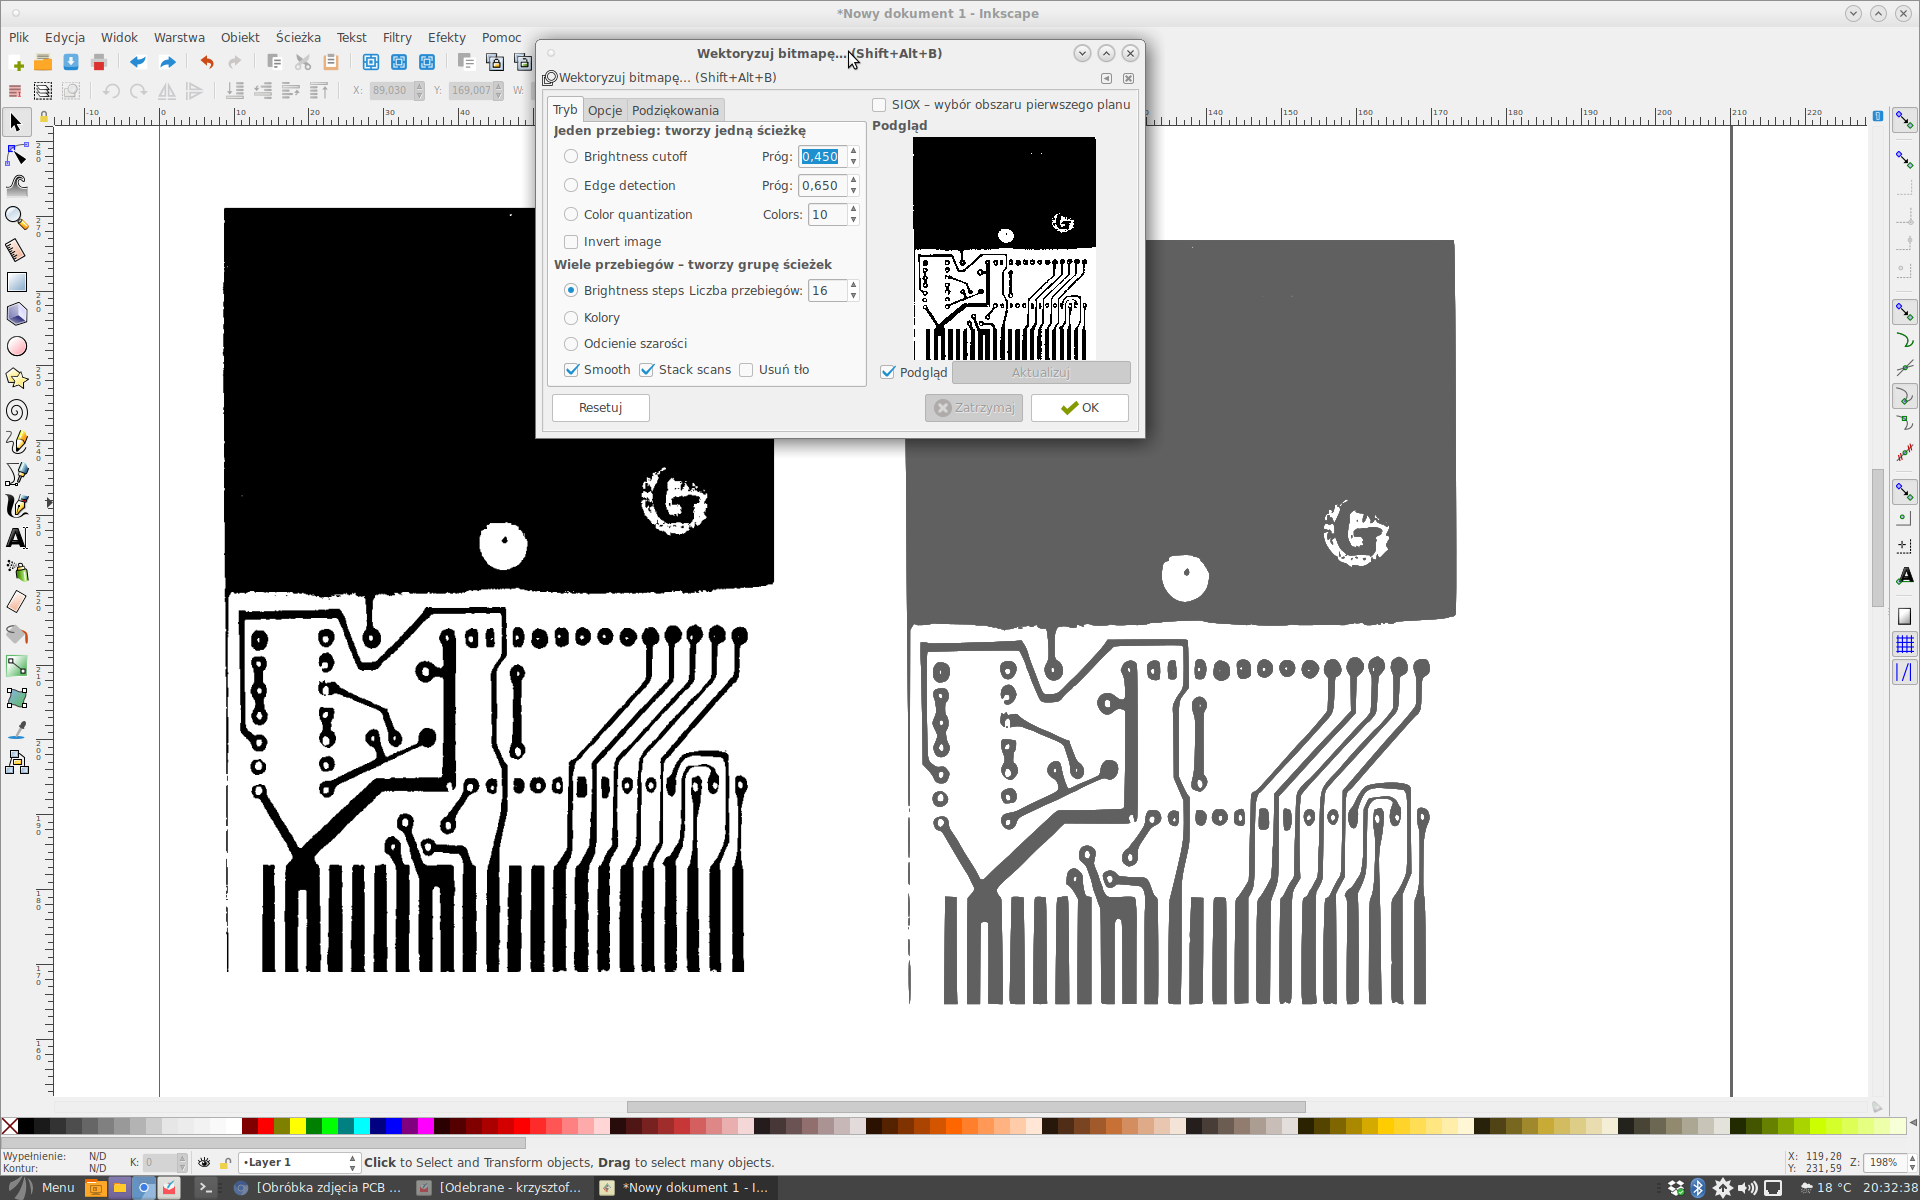Enable the Usuń tło checkbox
This screenshot has width=1920, height=1200.
click(746, 370)
